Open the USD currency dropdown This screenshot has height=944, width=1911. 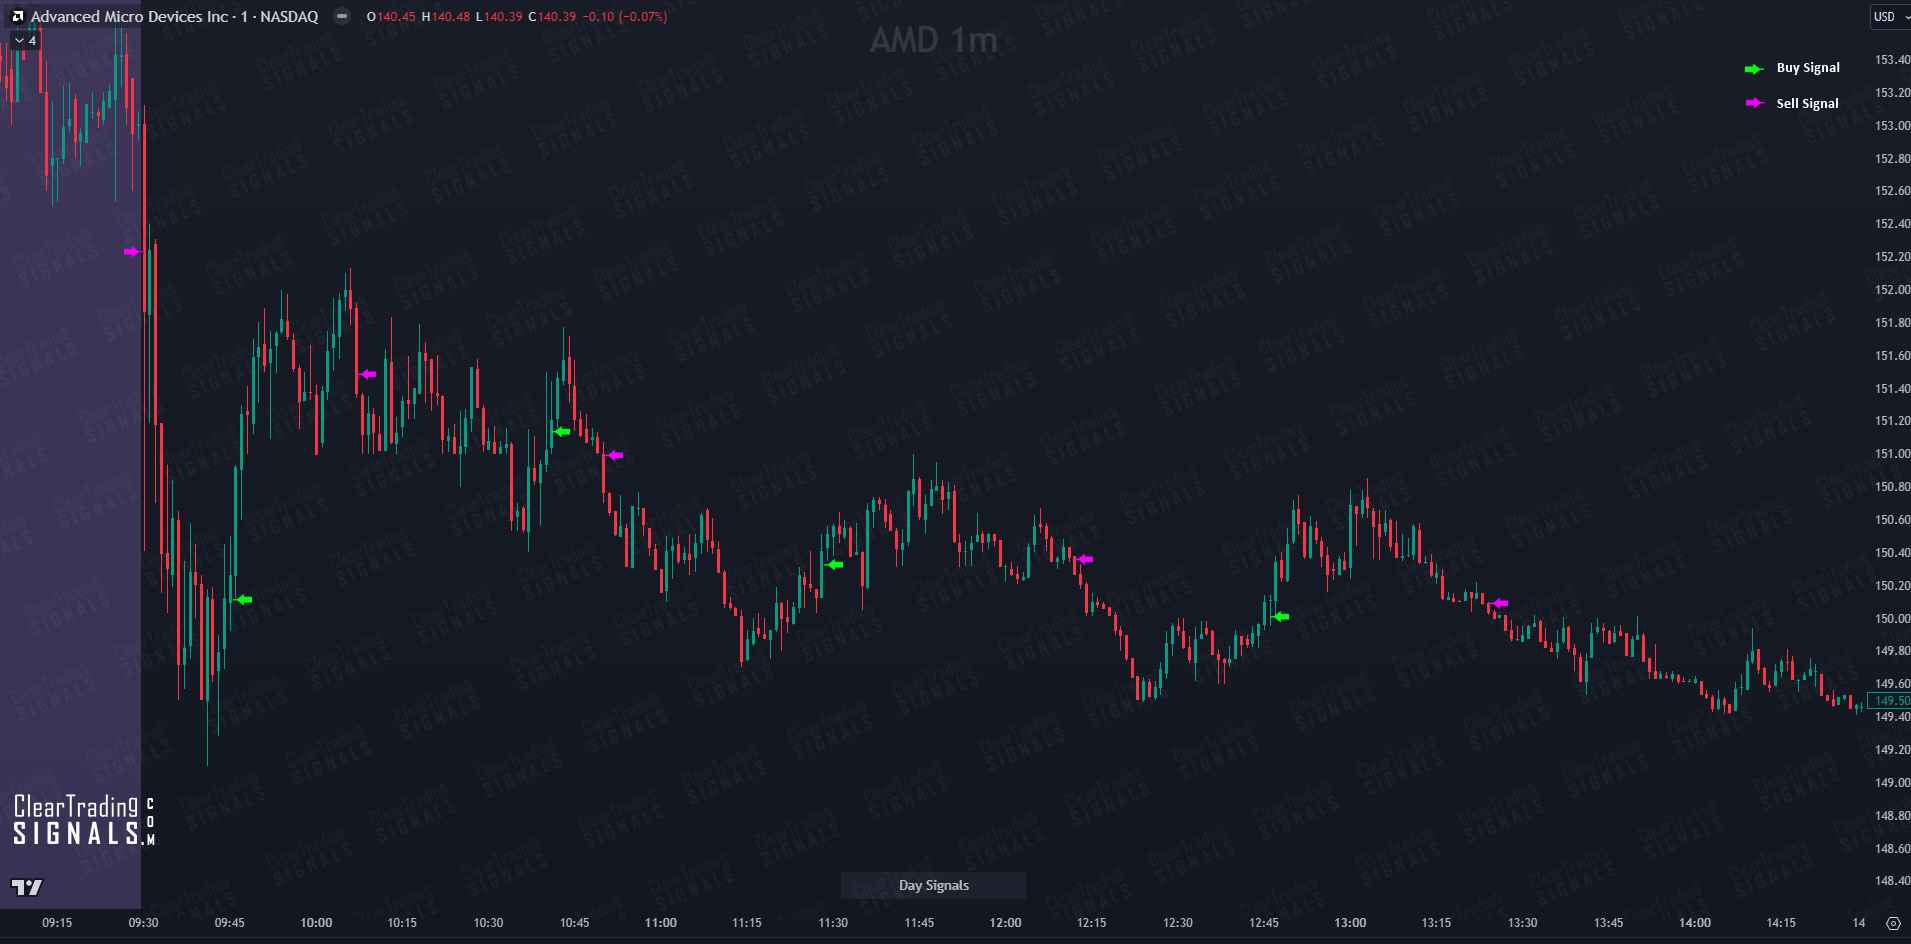point(1891,17)
